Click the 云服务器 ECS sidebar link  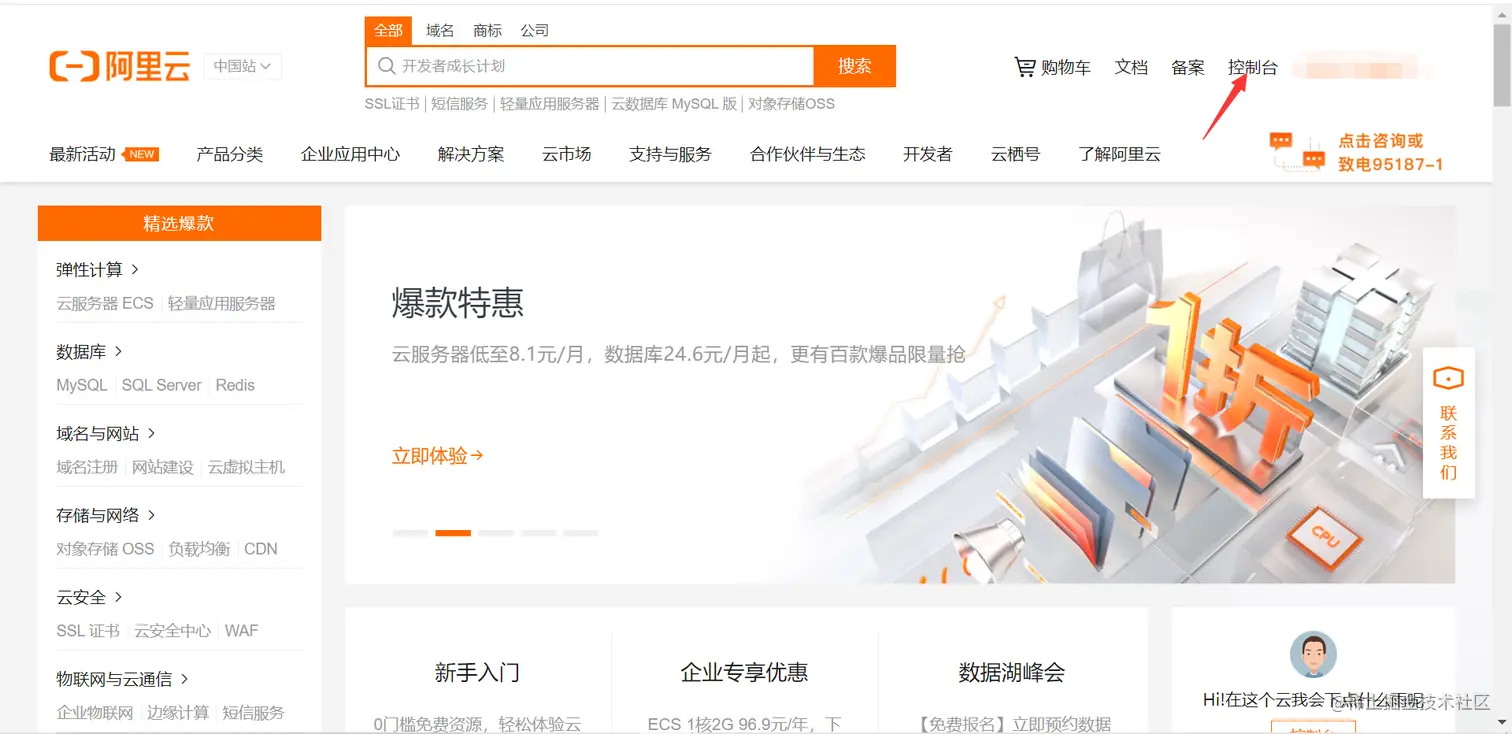point(105,303)
